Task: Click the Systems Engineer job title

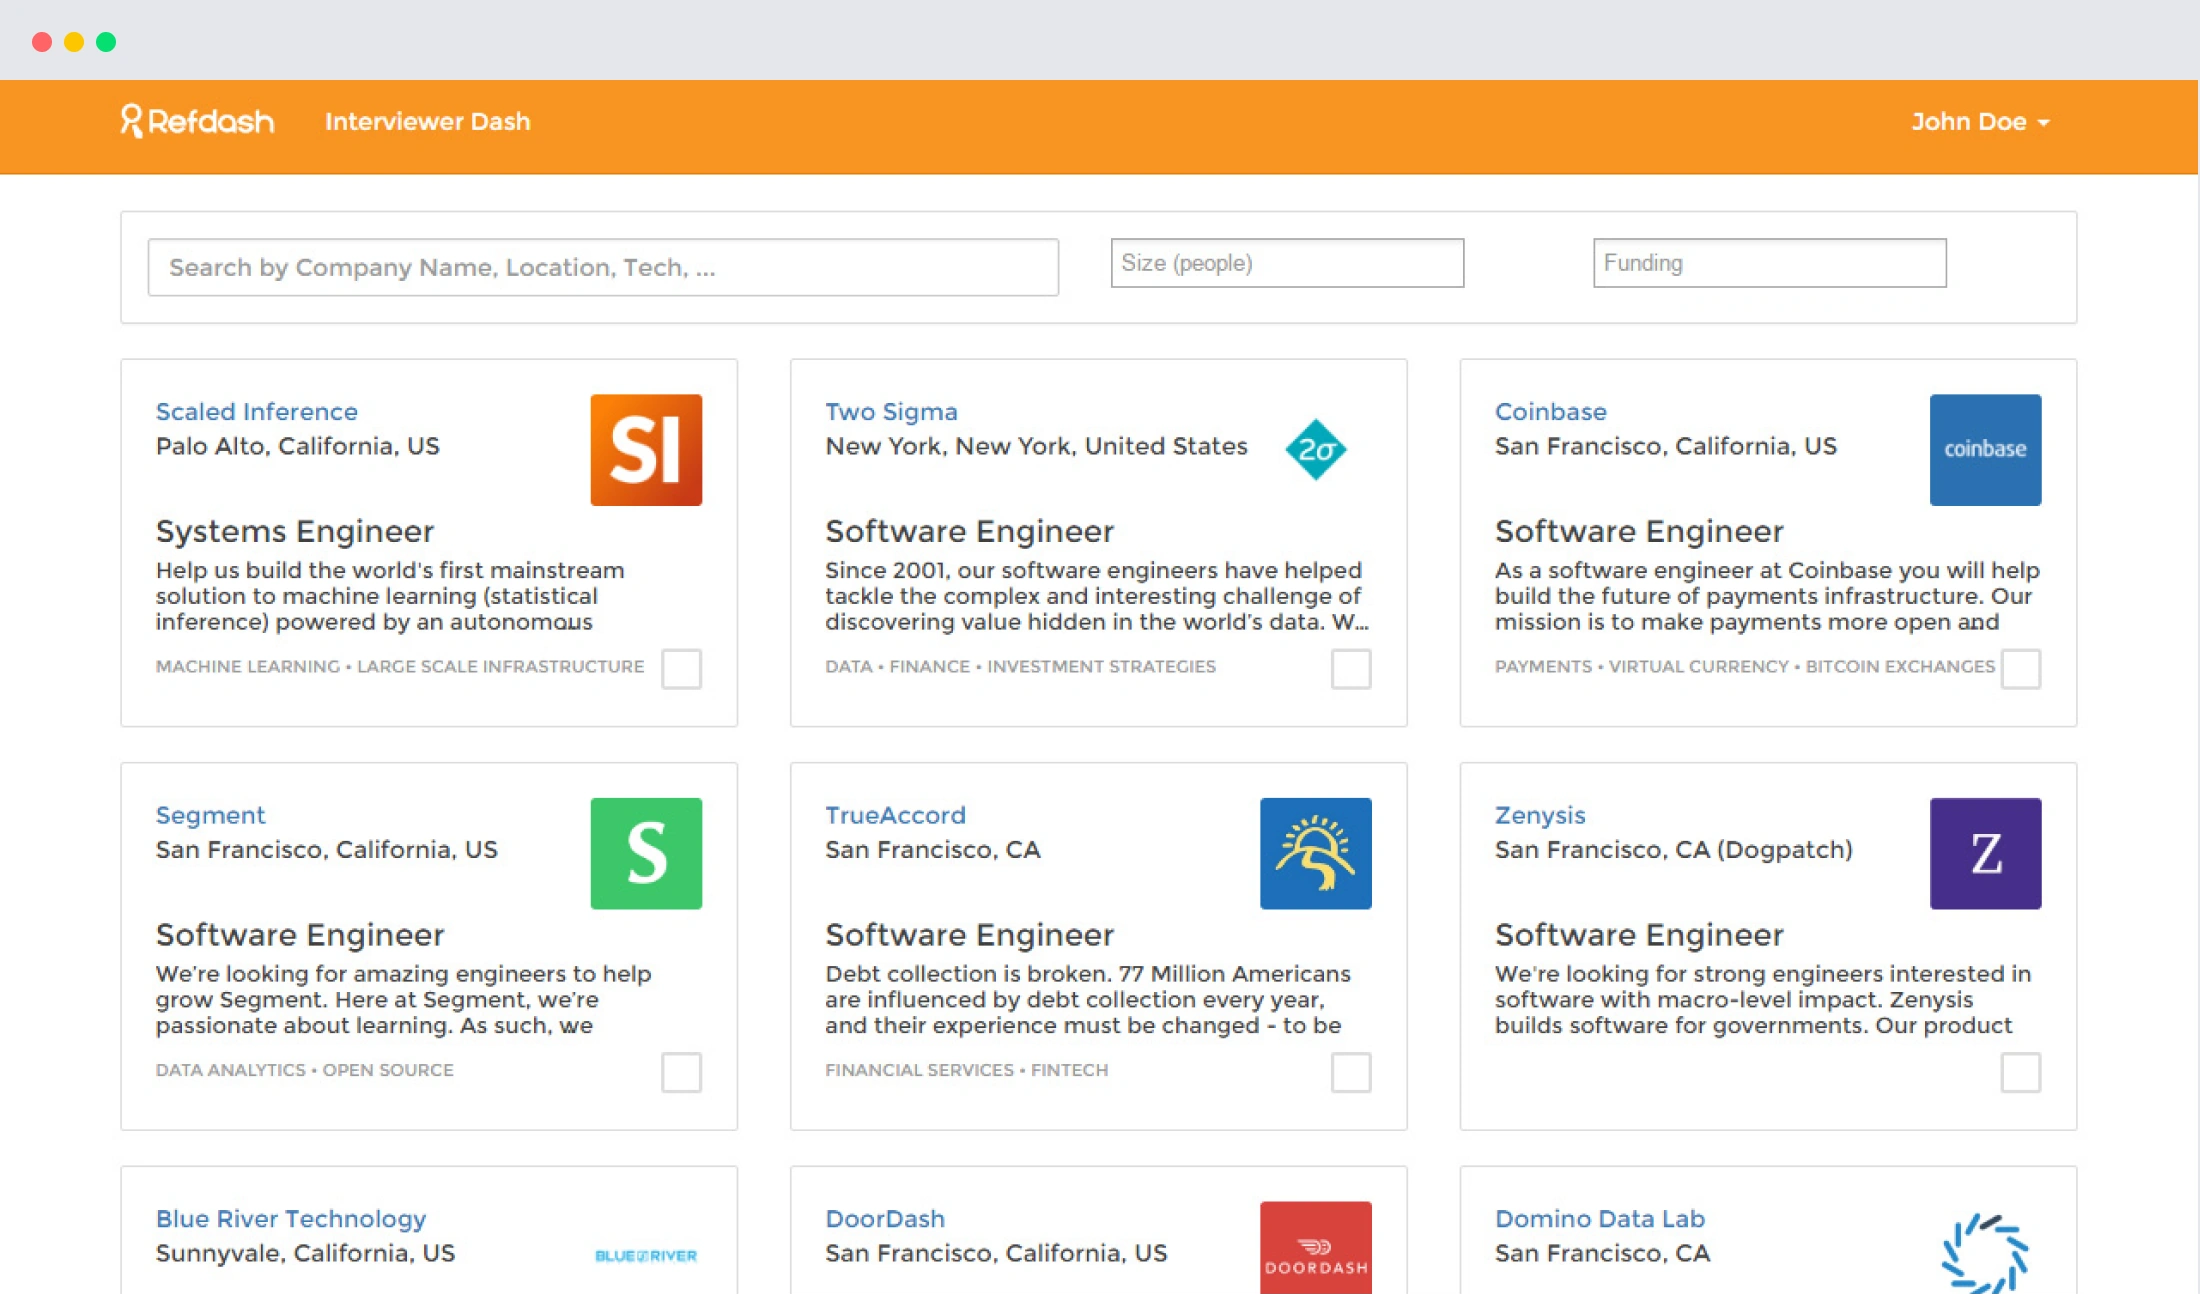Action: (295, 531)
